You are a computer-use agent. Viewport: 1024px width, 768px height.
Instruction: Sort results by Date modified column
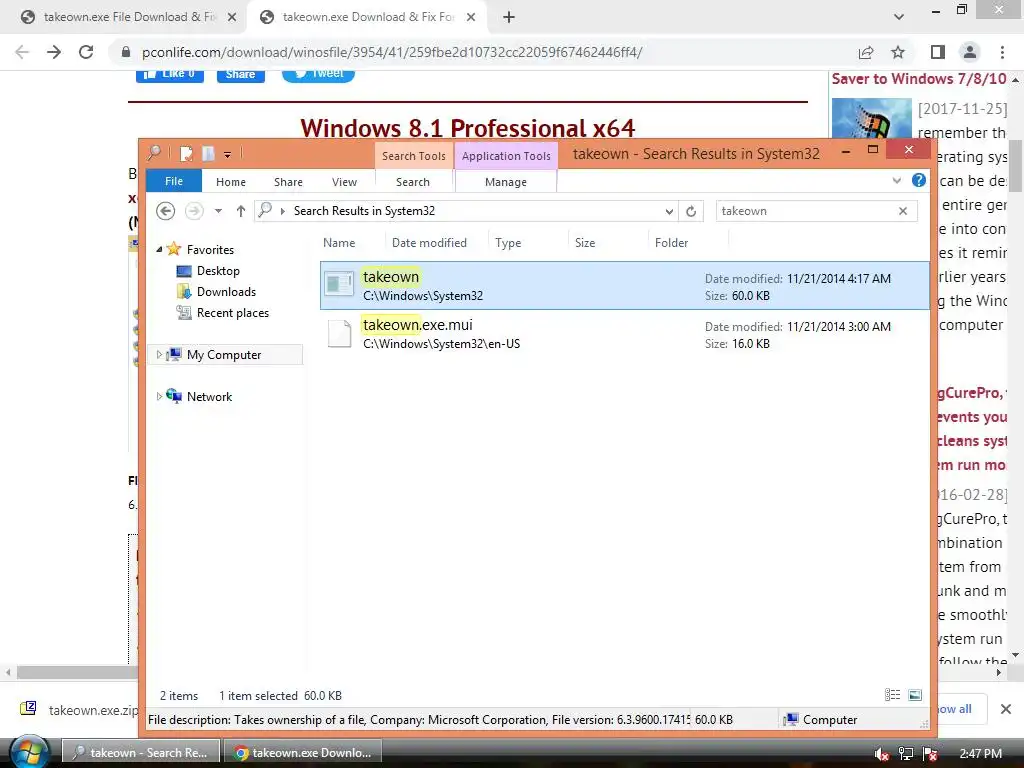(429, 243)
